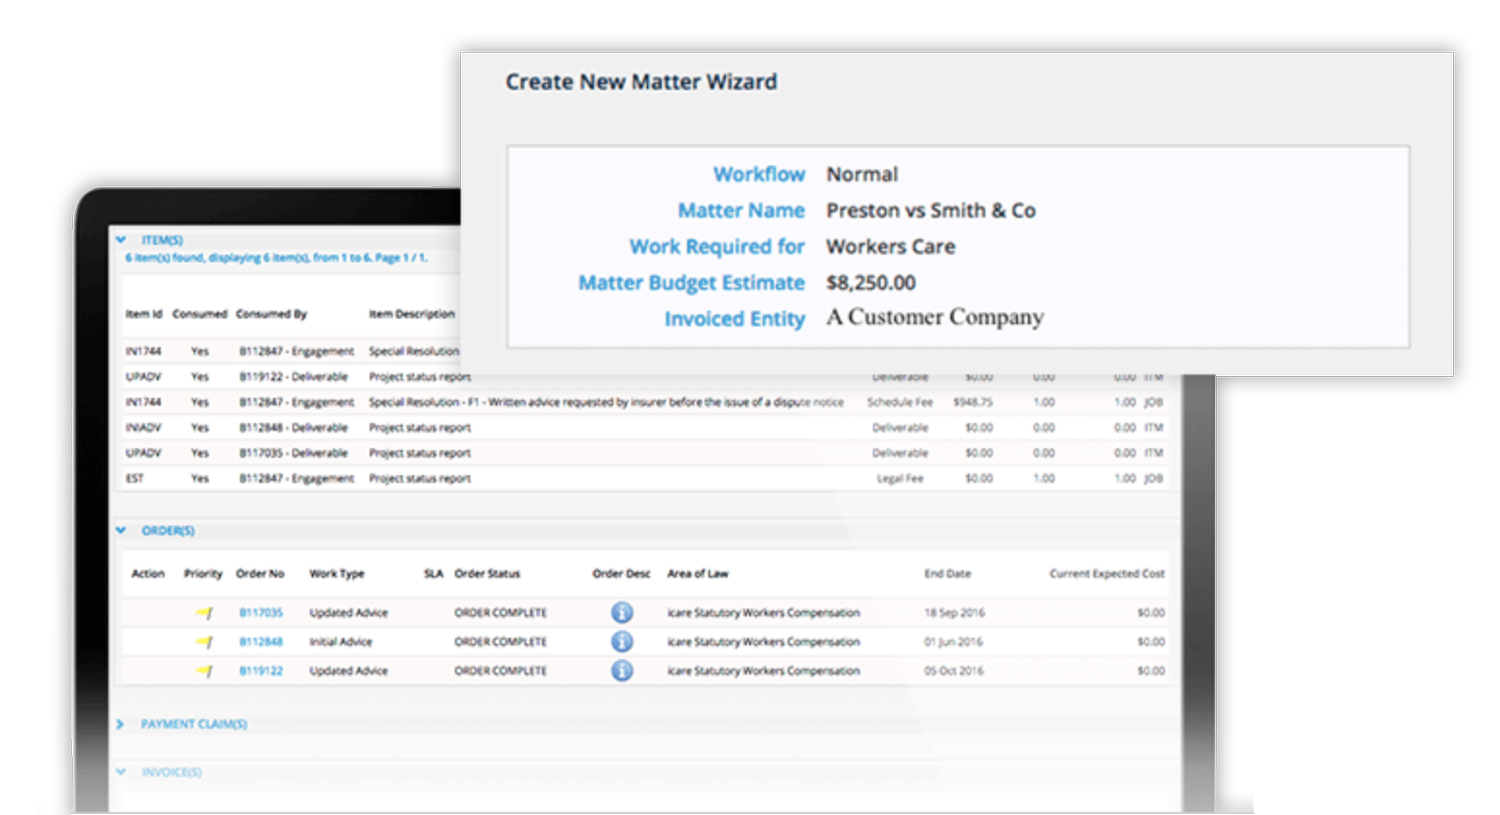1500x815 pixels.
Task: Open the order description info icon for B117035
Action: (622, 612)
